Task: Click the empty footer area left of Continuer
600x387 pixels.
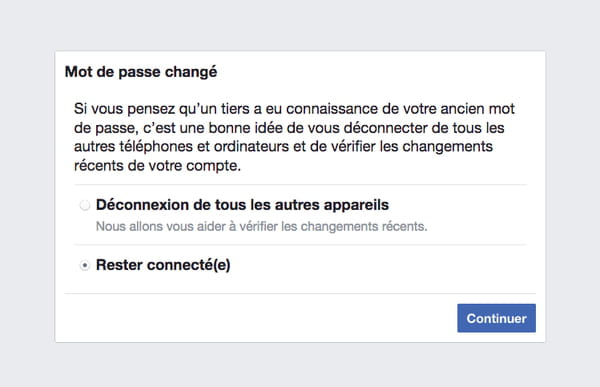Action: tap(260, 318)
